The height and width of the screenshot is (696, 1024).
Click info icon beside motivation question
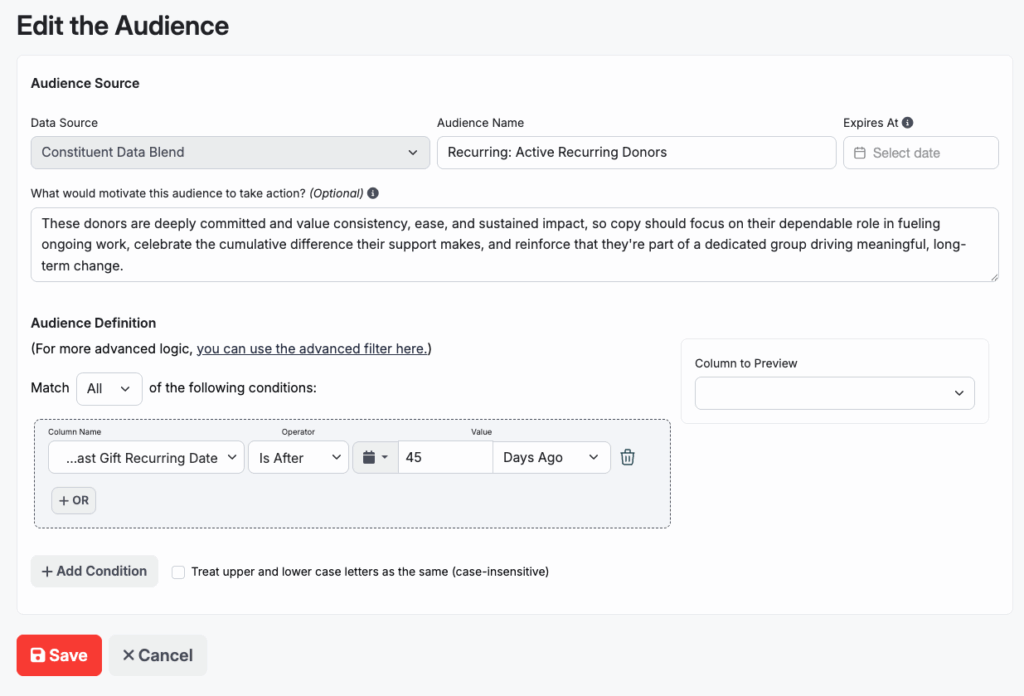[x=373, y=193]
